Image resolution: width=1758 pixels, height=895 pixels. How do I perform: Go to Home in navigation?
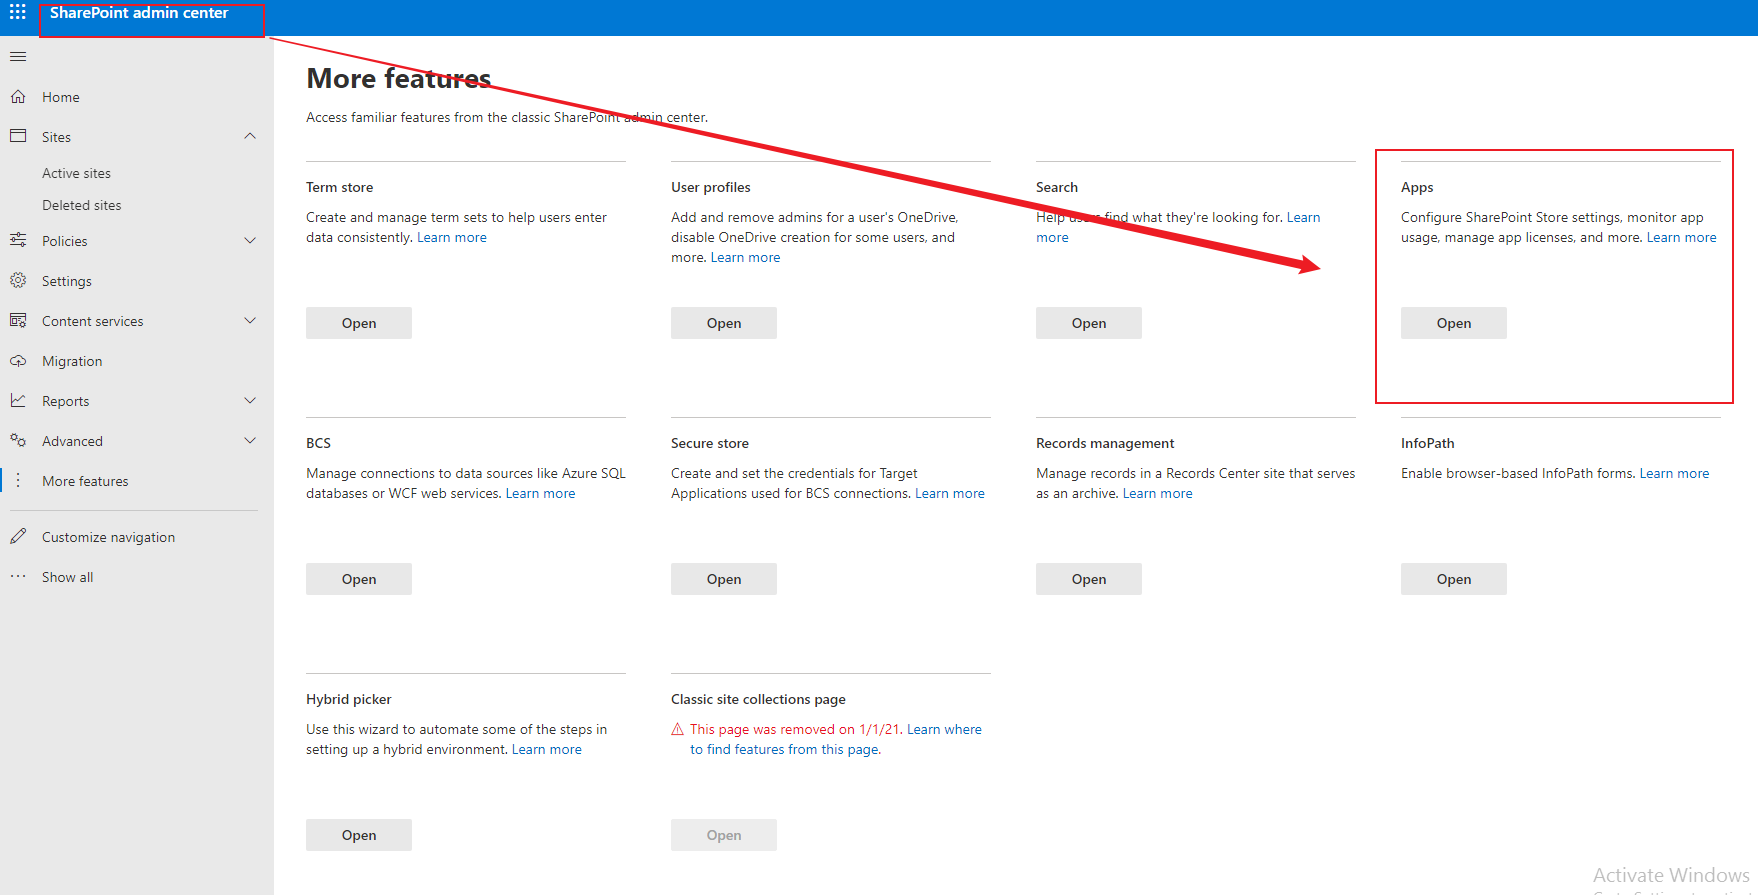[x=61, y=97]
